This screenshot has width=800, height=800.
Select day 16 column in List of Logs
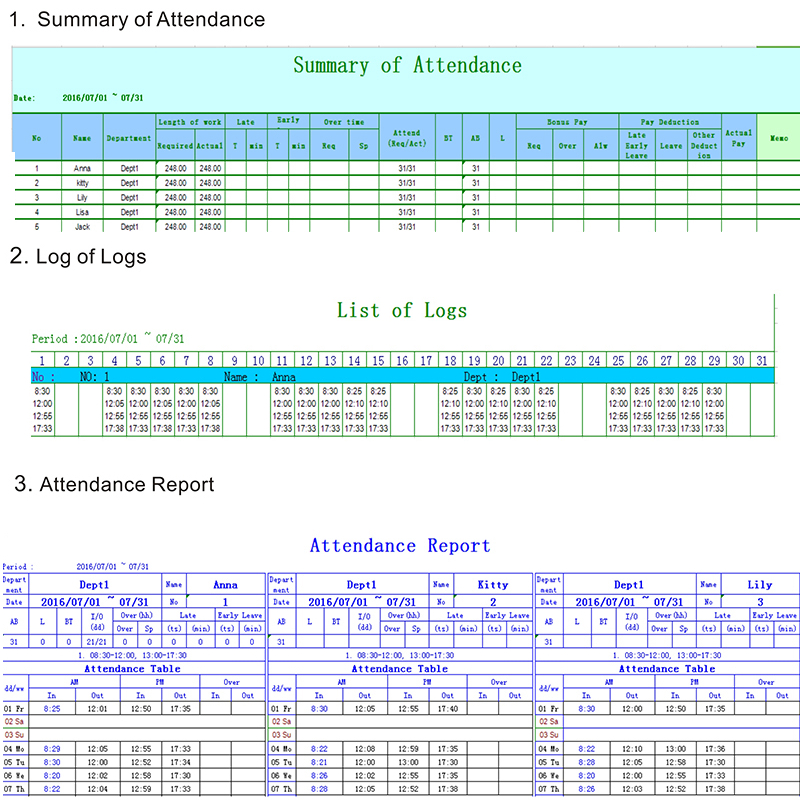pyautogui.click(x=401, y=361)
